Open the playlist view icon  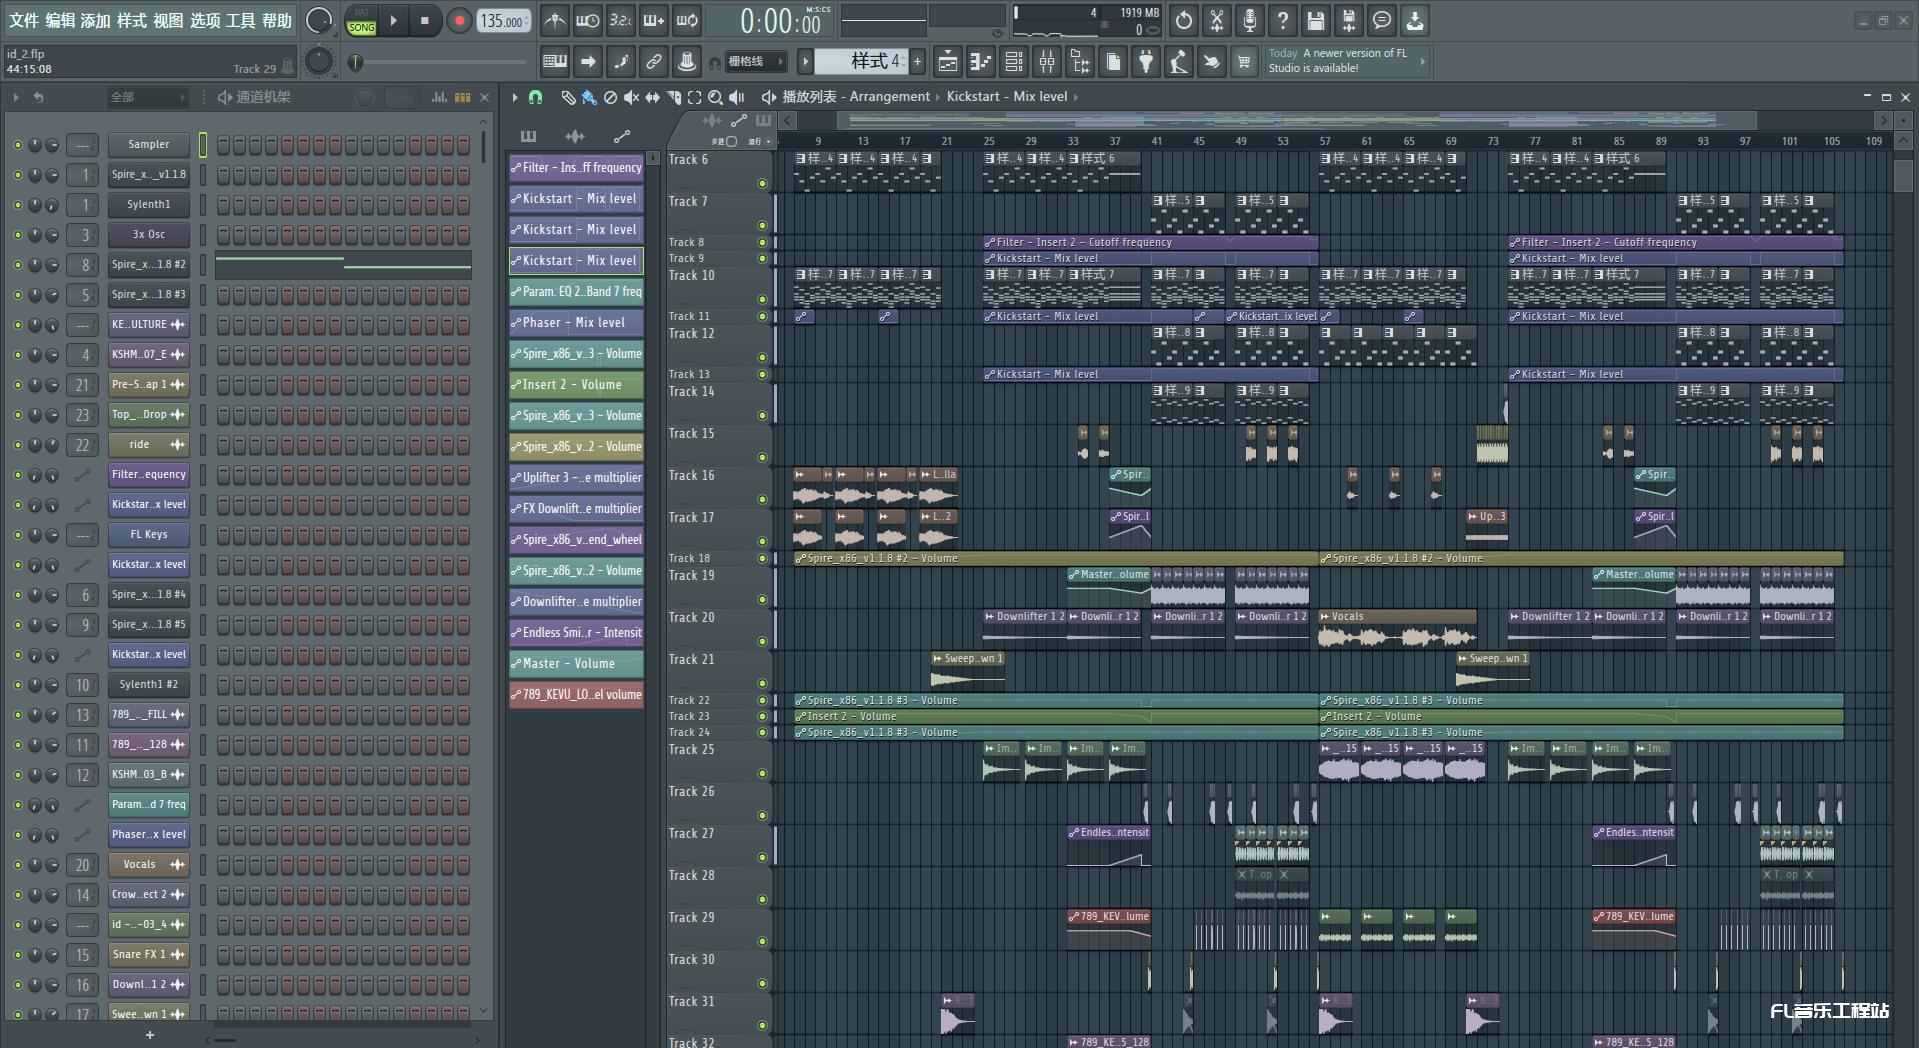(x=948, y=62)
